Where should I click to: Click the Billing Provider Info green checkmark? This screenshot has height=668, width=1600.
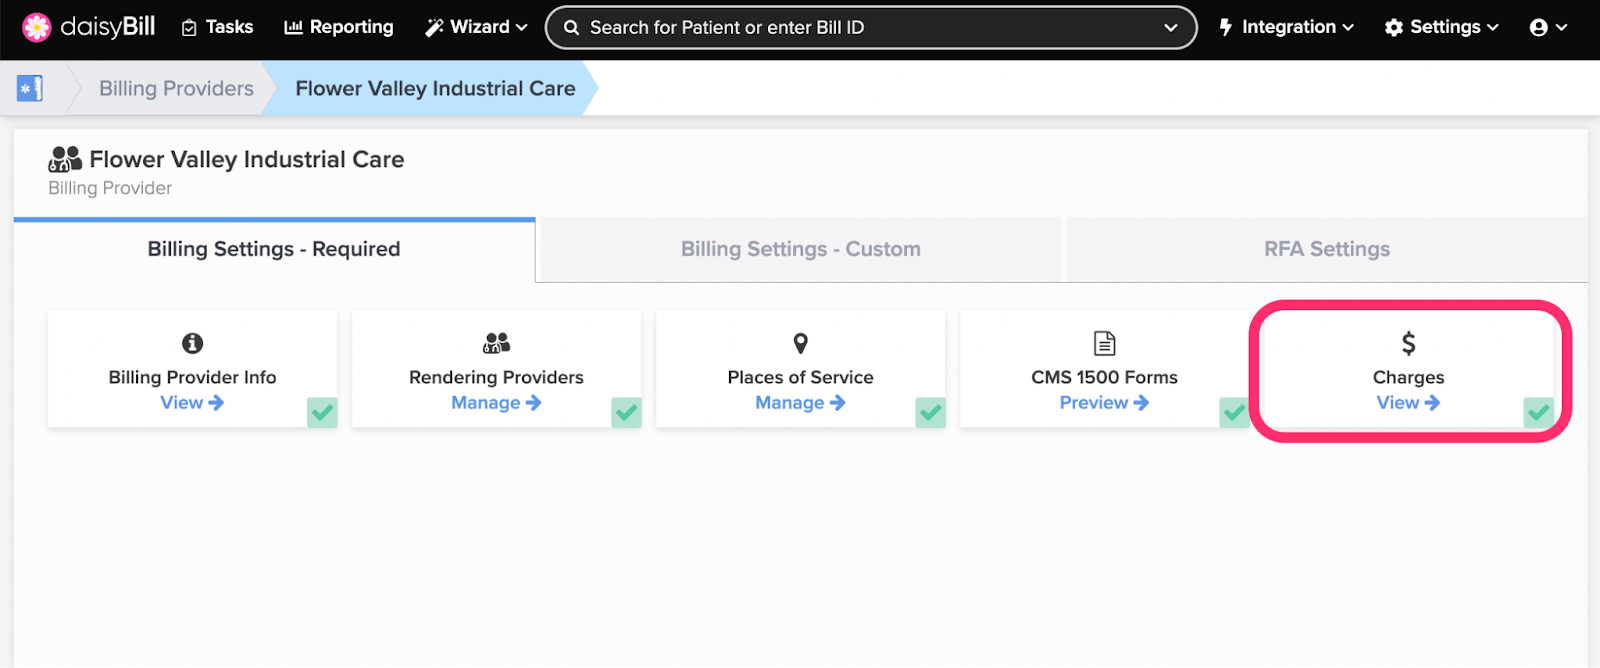[322, 412]
